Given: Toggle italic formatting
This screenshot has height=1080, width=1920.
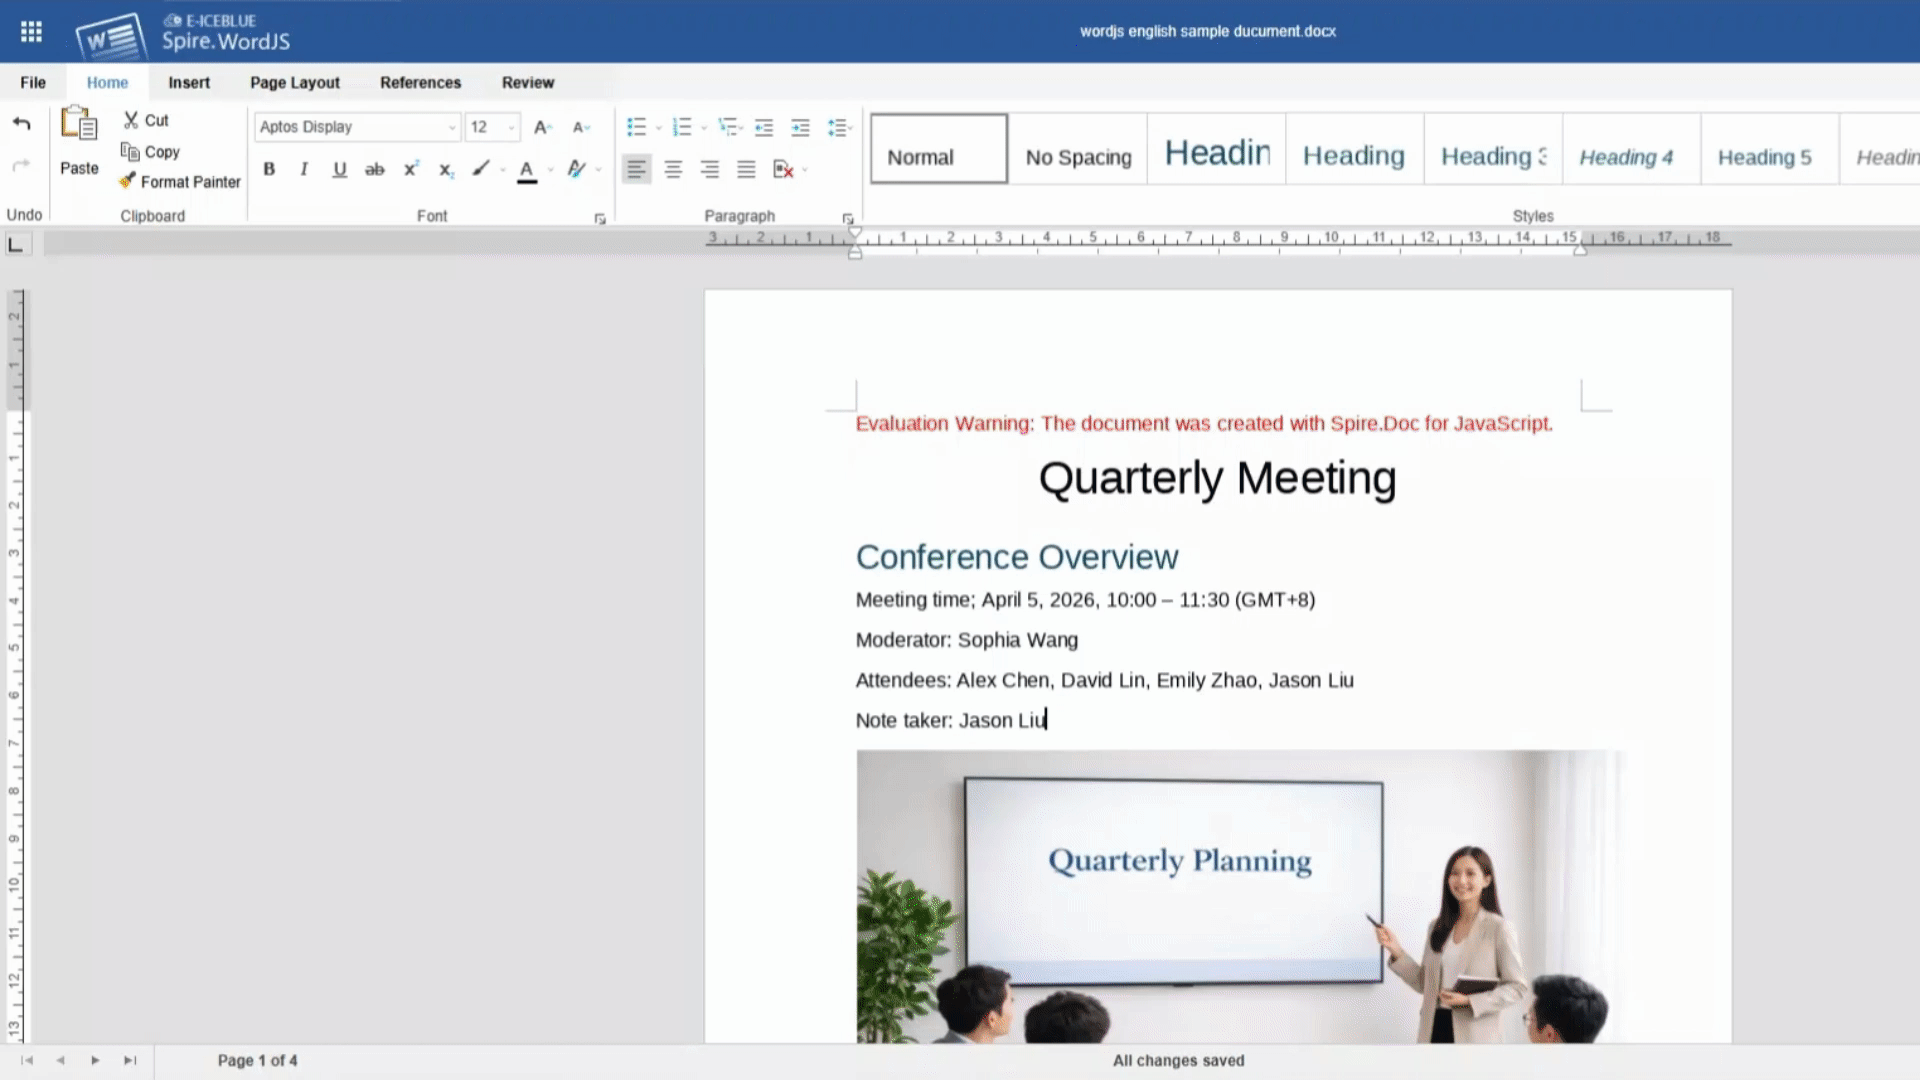Looking at the screenshot, I should 304,169.
